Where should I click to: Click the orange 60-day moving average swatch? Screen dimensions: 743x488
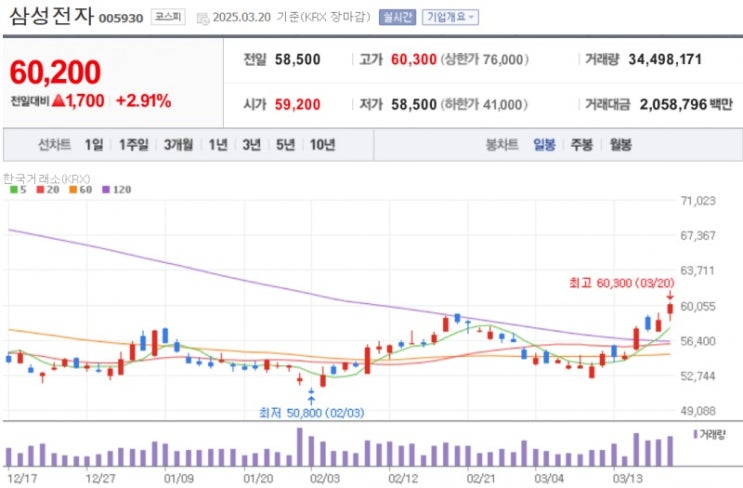[x=73, y=190]
